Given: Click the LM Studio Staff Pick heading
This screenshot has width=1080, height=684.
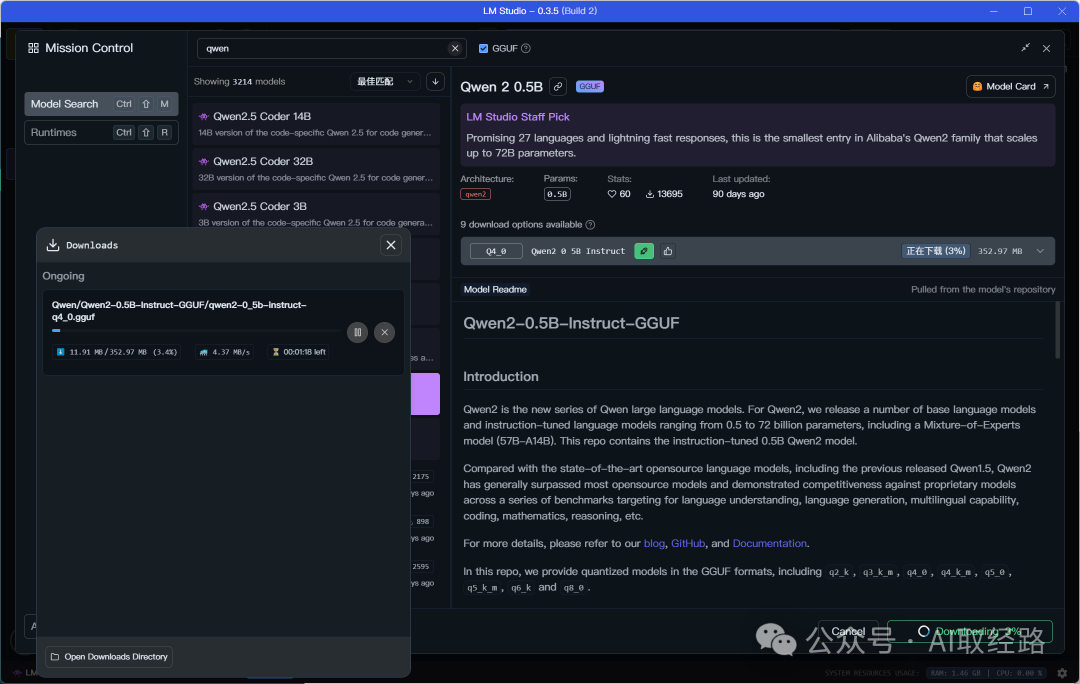Looking at the screenshot, I should point(518,117).
